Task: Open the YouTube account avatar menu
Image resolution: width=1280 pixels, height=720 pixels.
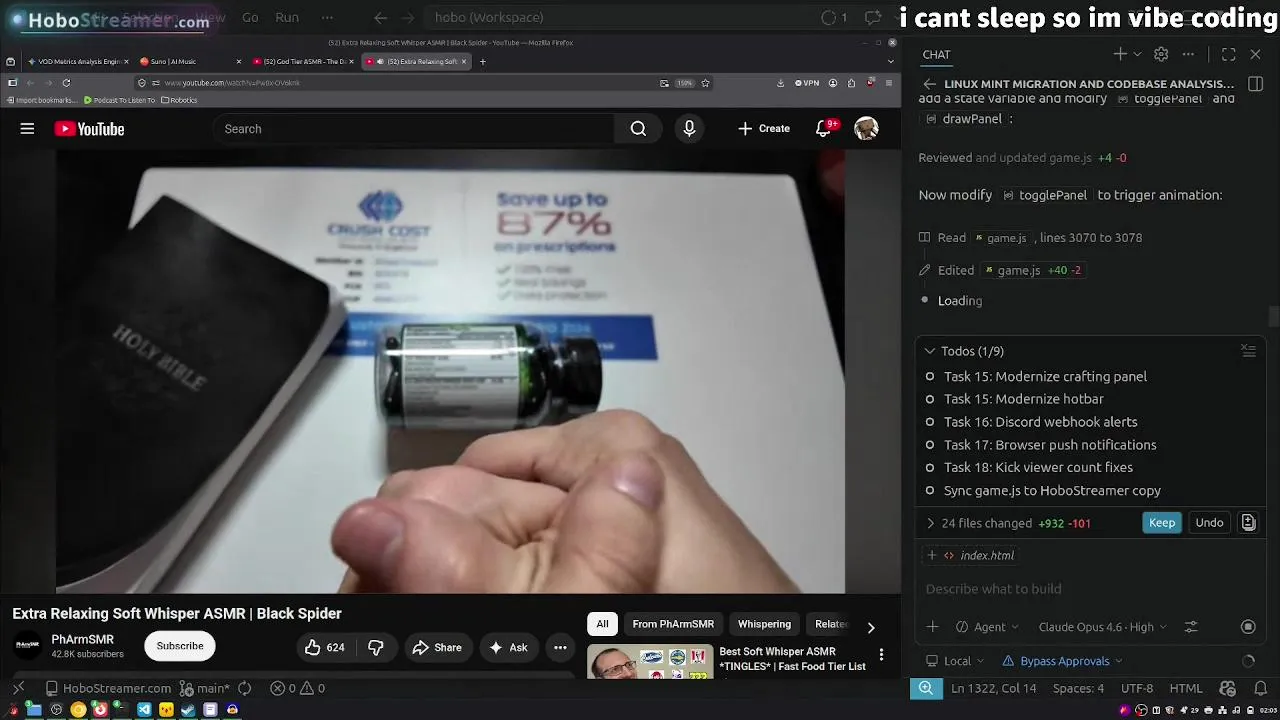Action: point(866,128)
